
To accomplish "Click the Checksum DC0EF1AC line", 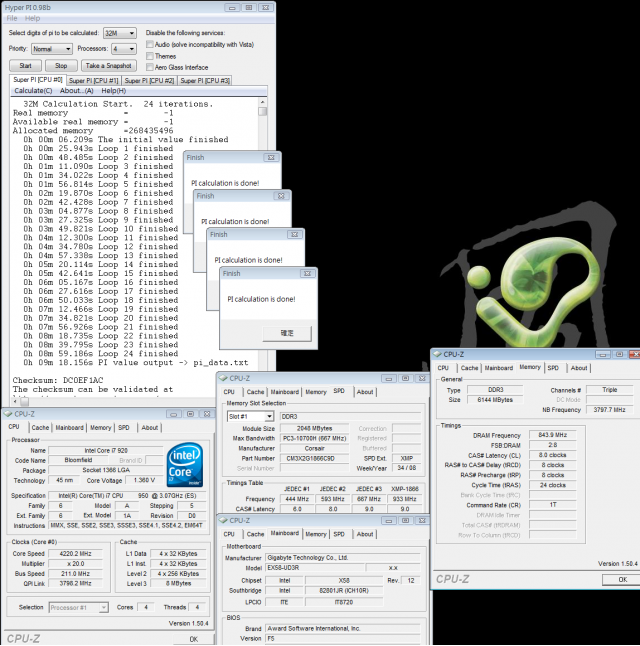I will [58, 380].
